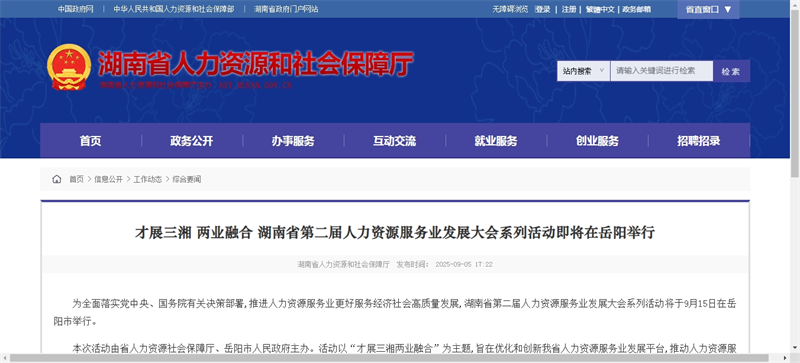Click the 无障碍浏览 accessibility link

510,9
